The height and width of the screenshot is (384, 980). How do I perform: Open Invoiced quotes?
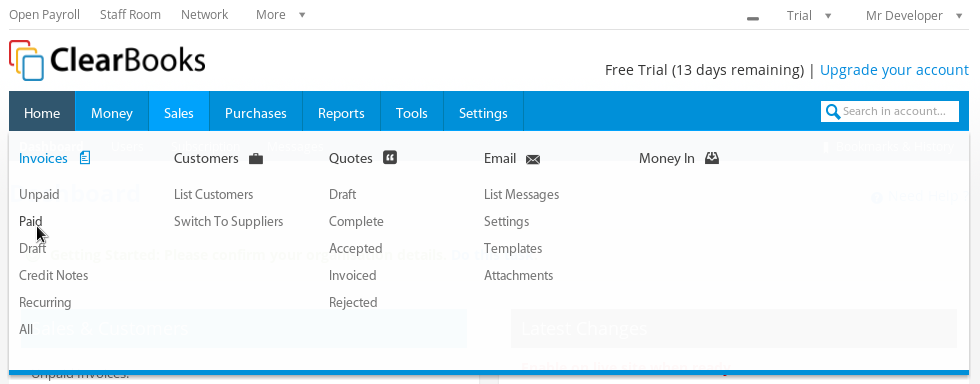[x=352, y=275]
